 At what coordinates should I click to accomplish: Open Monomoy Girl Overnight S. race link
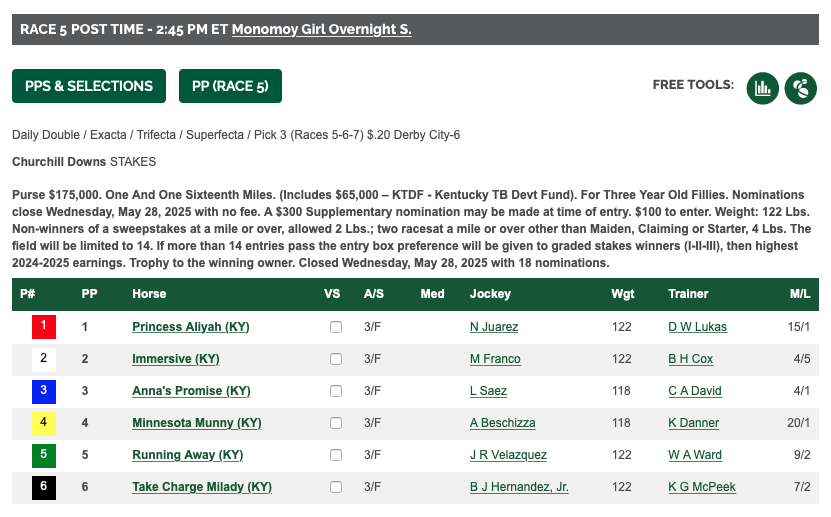321,29
